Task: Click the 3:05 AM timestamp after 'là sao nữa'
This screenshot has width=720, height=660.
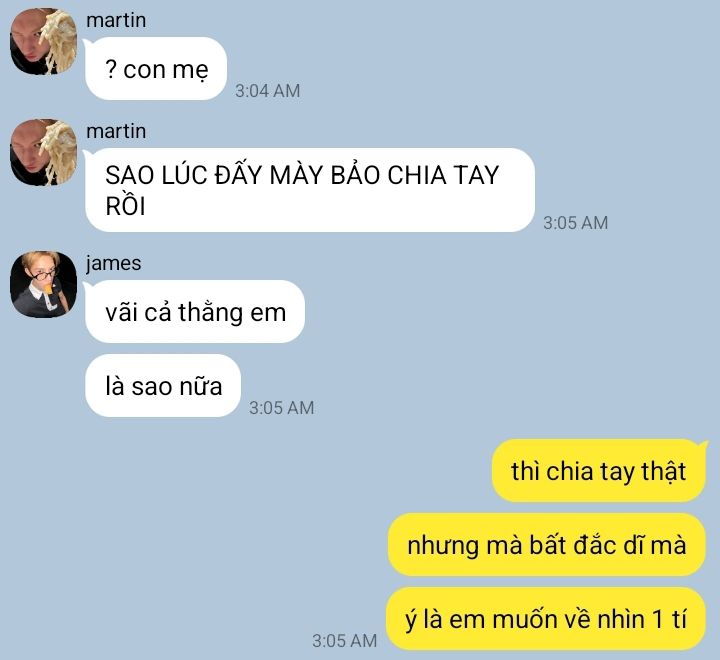Action: click(281, 408)
